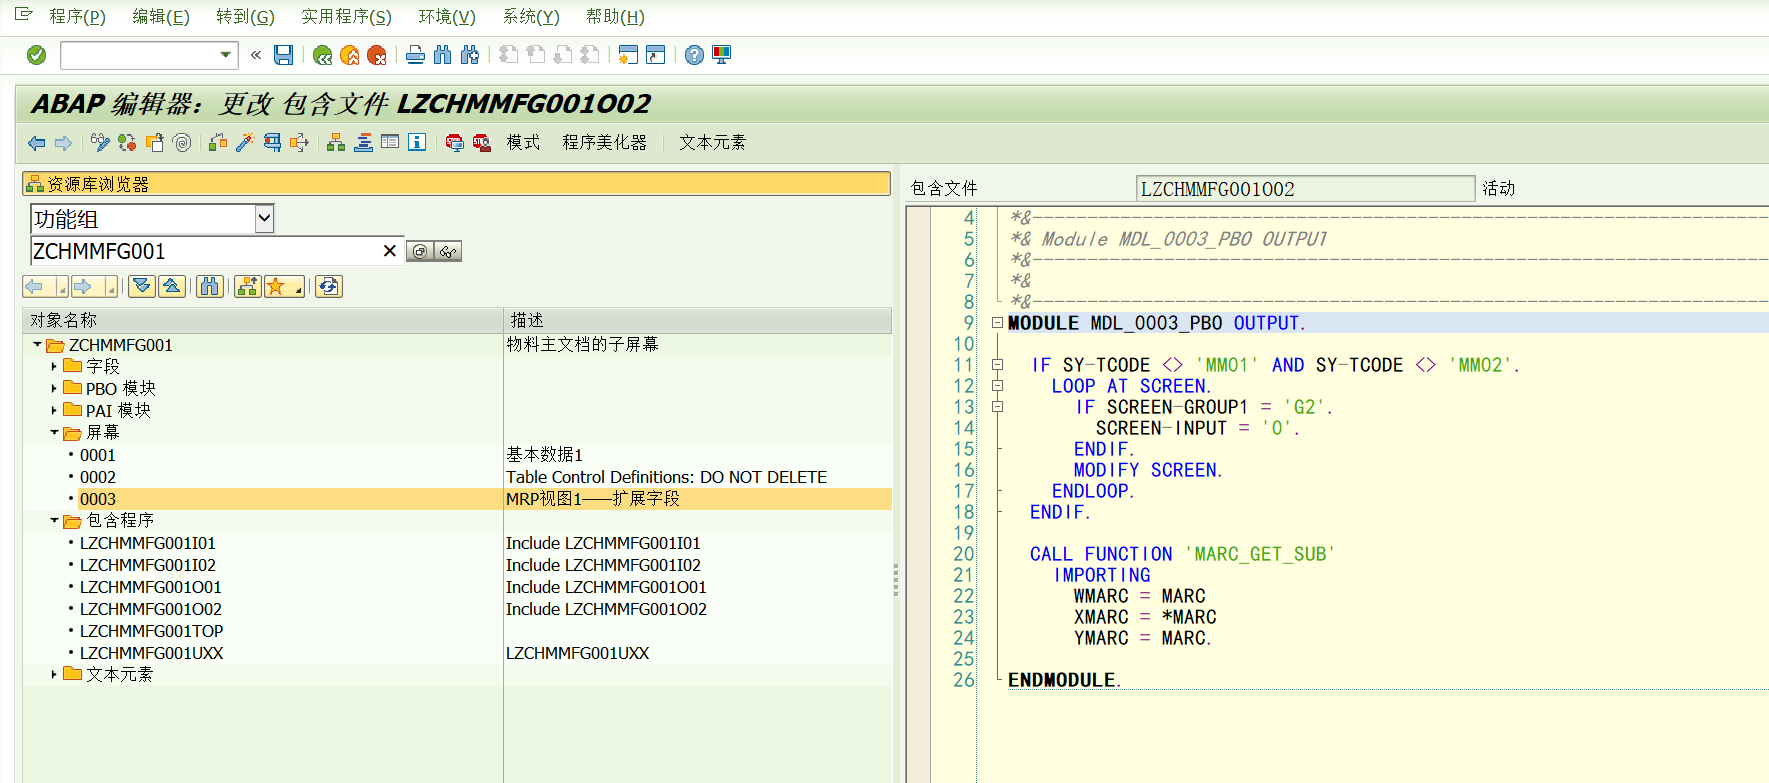
Task: Click the 描述 column header
Action: pos(698,320)
